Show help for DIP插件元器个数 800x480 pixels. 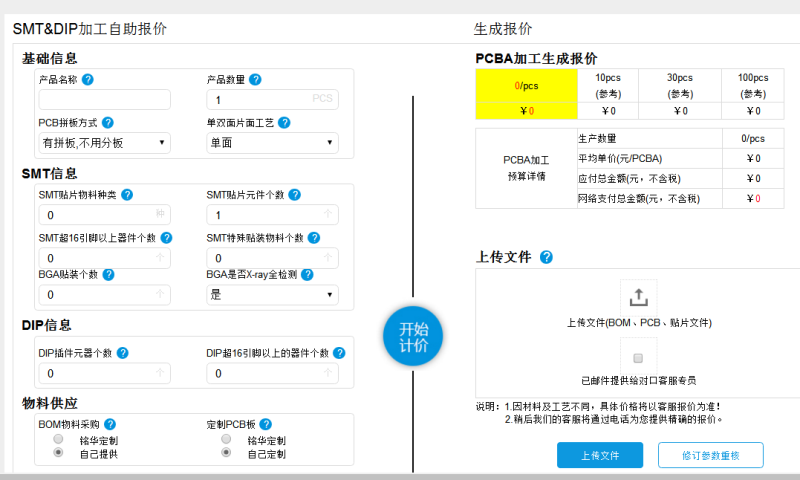tap(122, 353)
